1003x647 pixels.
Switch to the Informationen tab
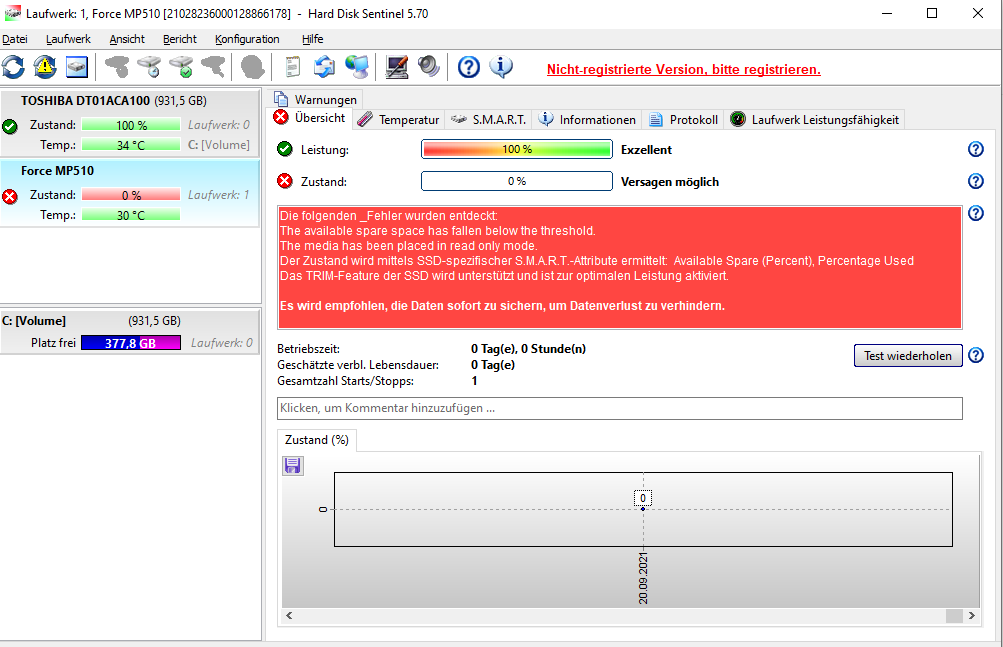tap(587, 120)
